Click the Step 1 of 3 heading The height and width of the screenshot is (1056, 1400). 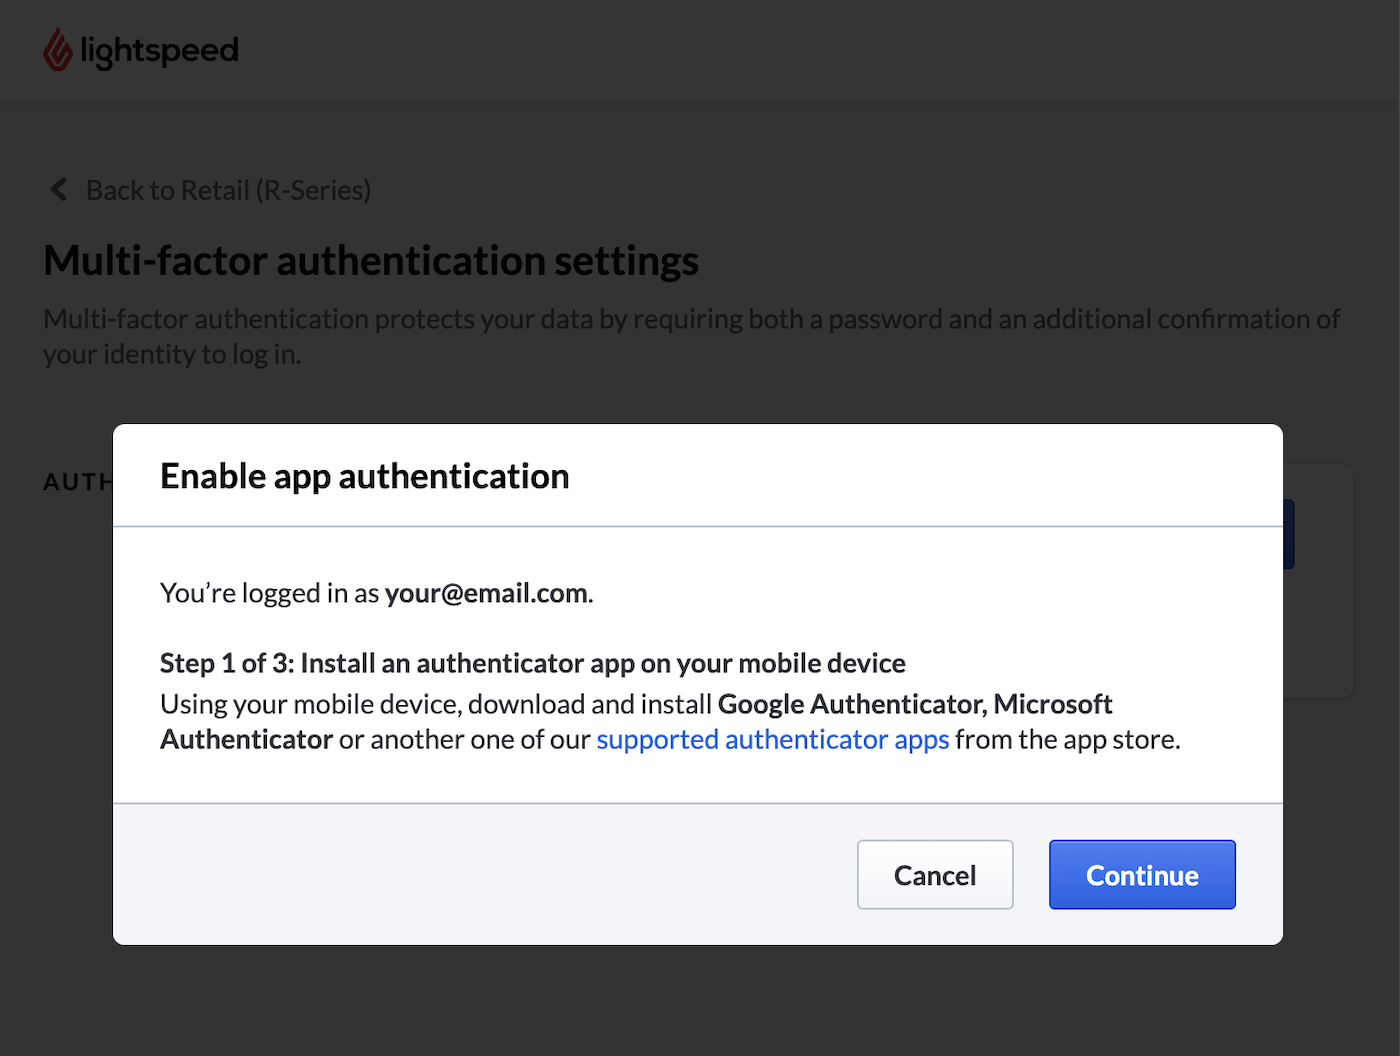[x=532, y=662]
